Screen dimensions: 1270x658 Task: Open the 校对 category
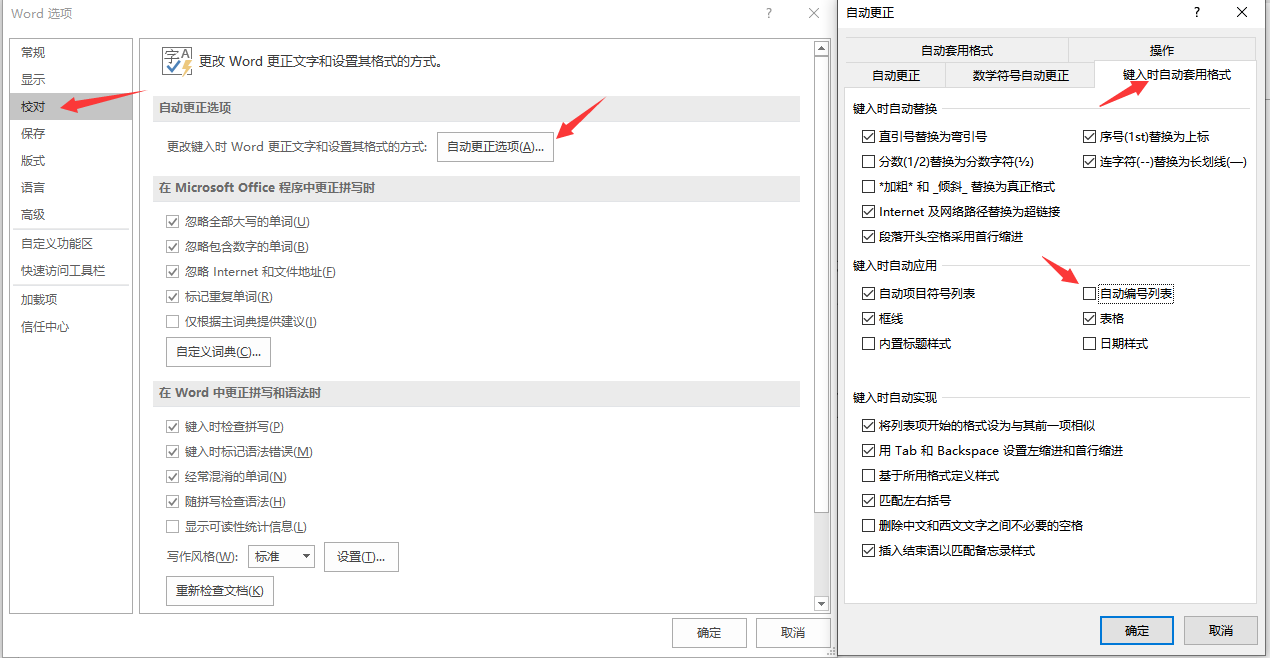coord(70,106)
